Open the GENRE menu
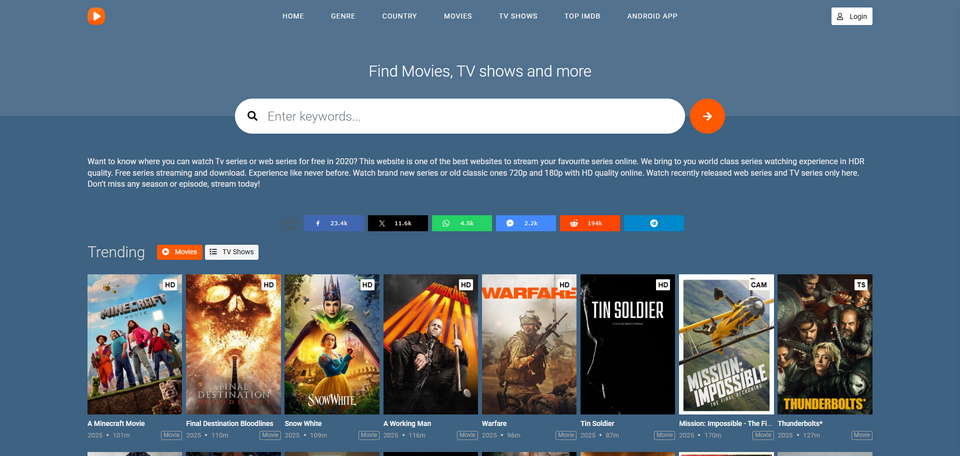 (343, 16)
